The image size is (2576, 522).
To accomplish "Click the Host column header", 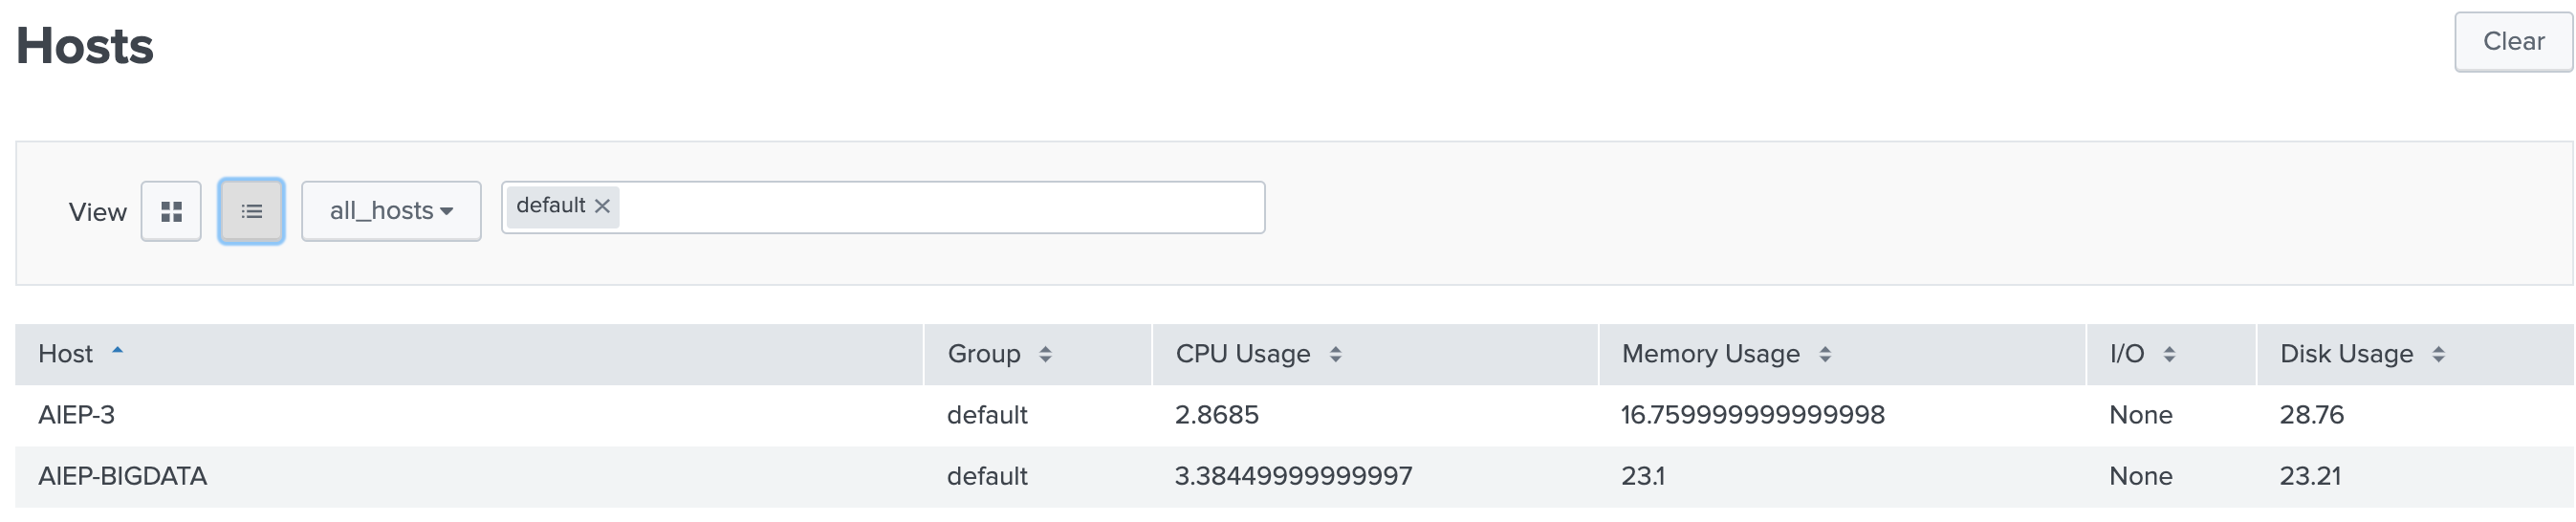I will pos(65,354).
